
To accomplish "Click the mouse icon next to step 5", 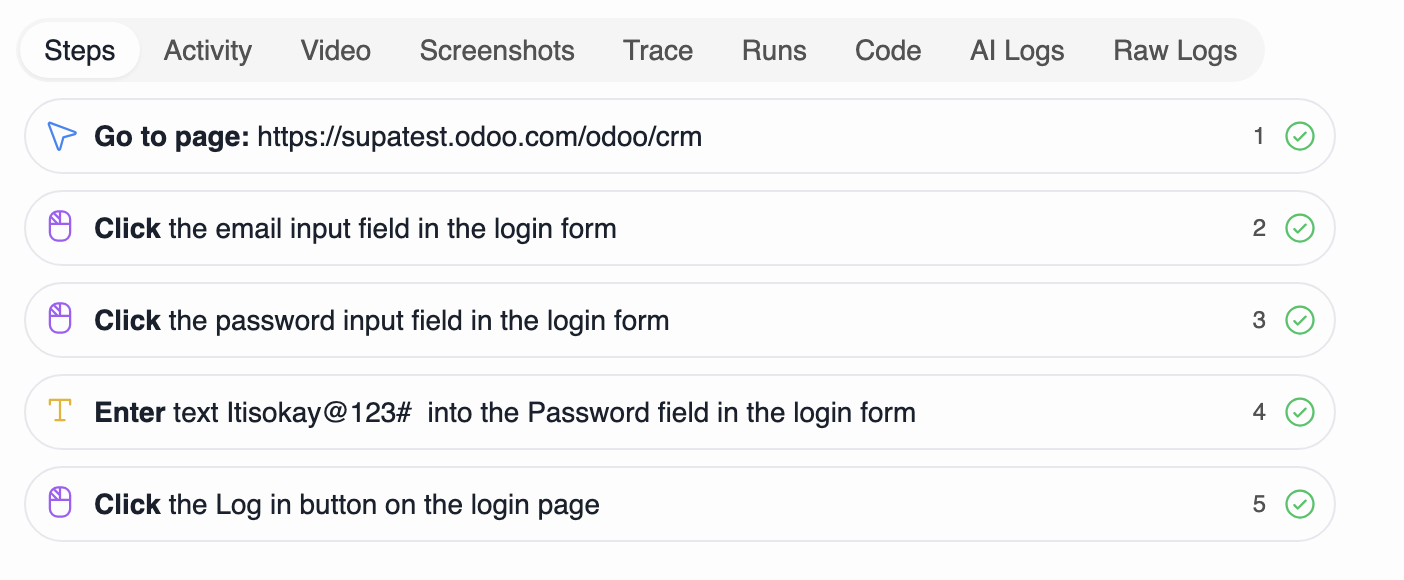I will coord(61,503).
